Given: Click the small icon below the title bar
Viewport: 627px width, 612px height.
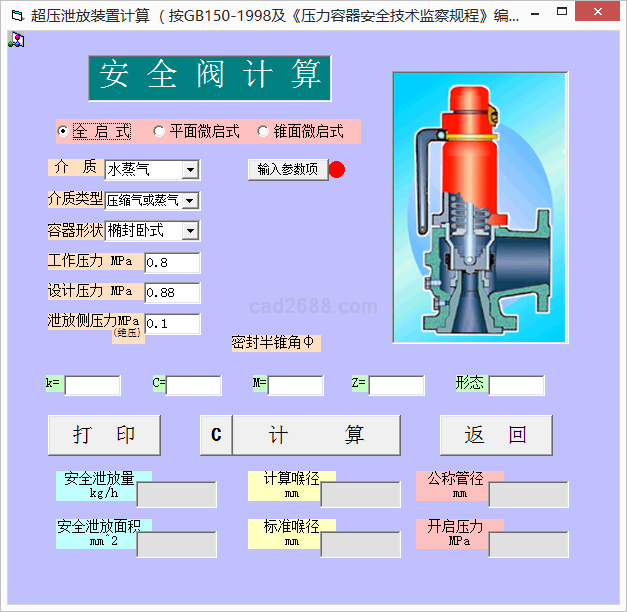Looking at the screenshot, I should pos(16,41).
